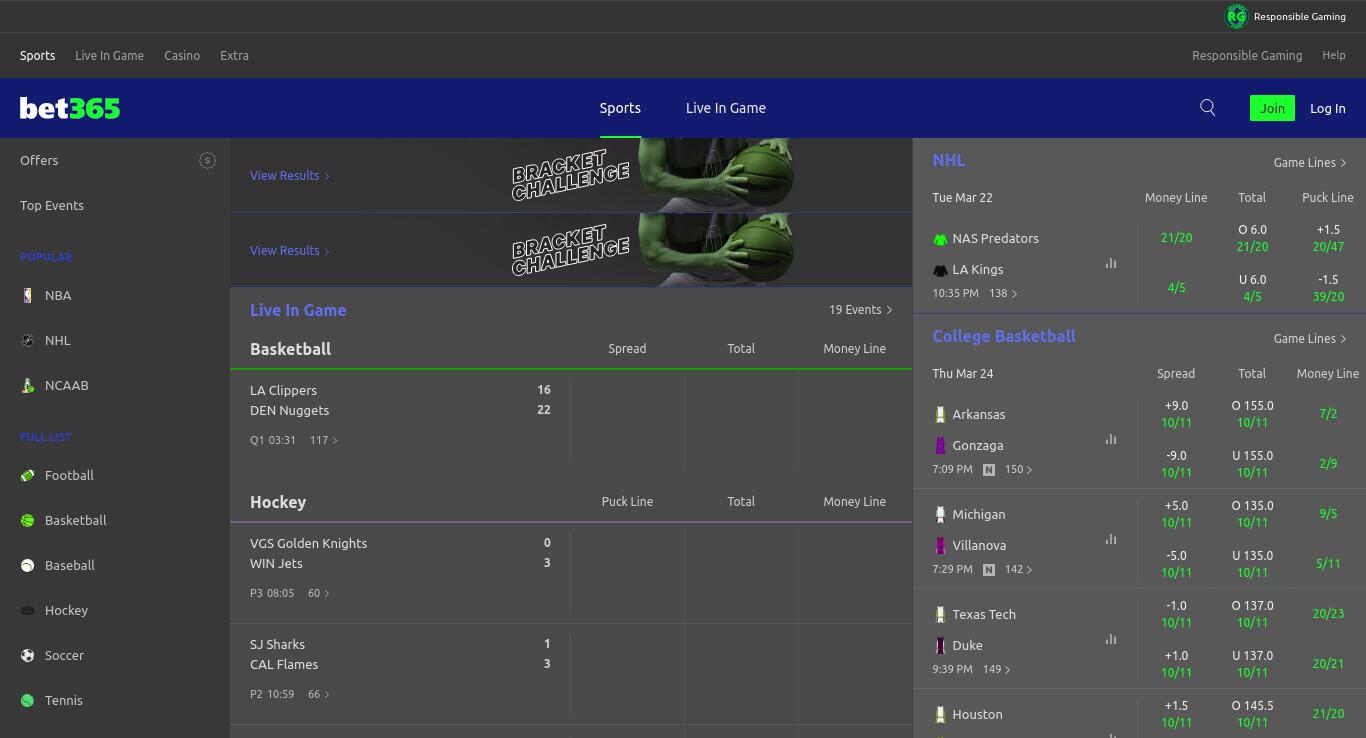This screenshot has width=1366, height=738.
Task: Open the Help link
Action: point(1334,55)
